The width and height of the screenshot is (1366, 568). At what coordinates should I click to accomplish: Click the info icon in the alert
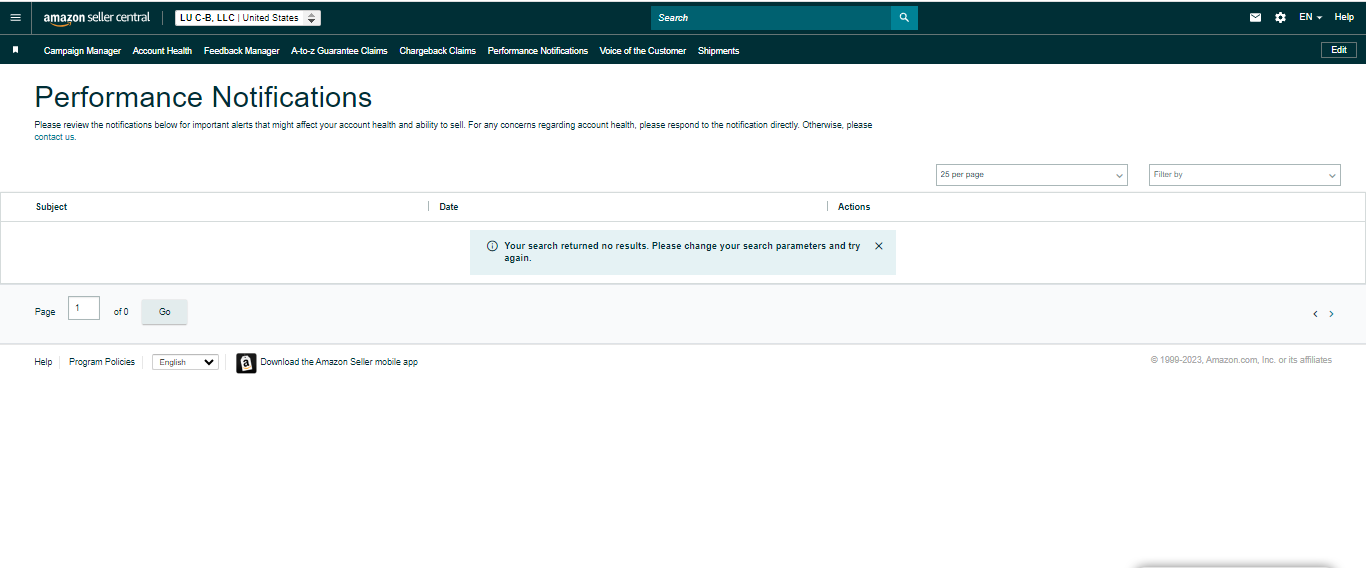492,246
